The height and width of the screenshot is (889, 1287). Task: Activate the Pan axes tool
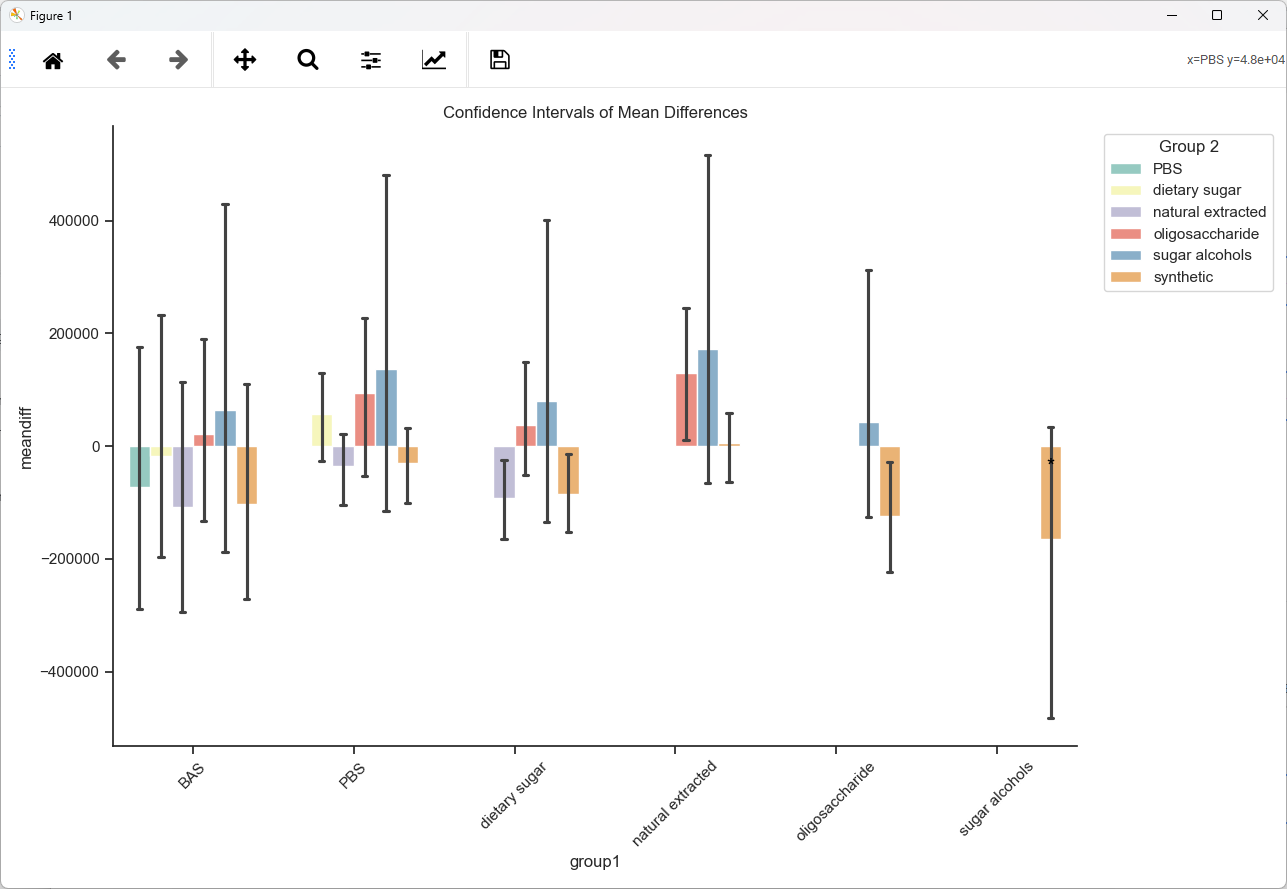point(245,60)
